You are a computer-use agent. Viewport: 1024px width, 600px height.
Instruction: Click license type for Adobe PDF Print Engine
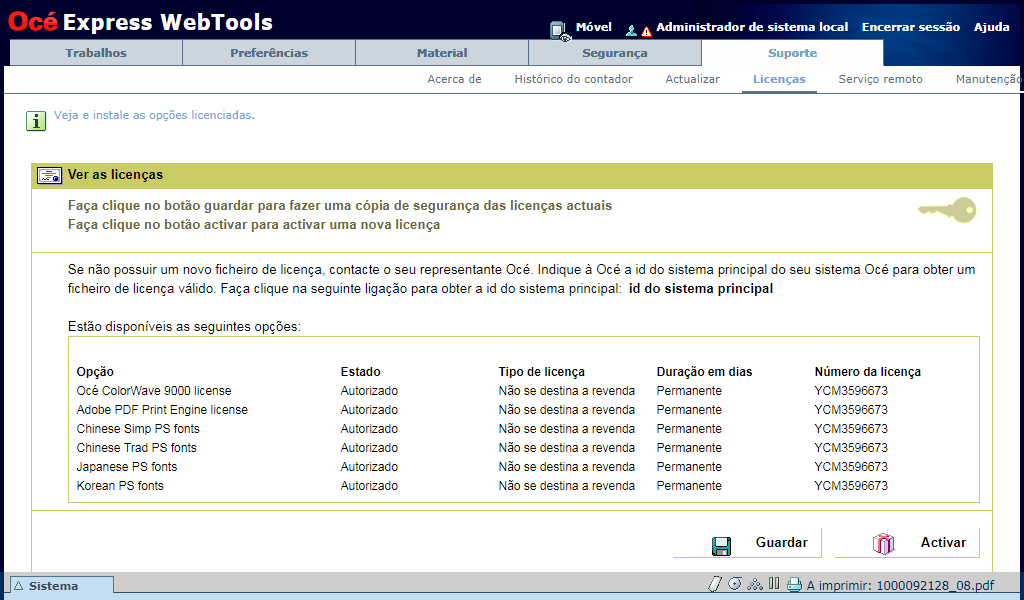(x=566, y=409)
